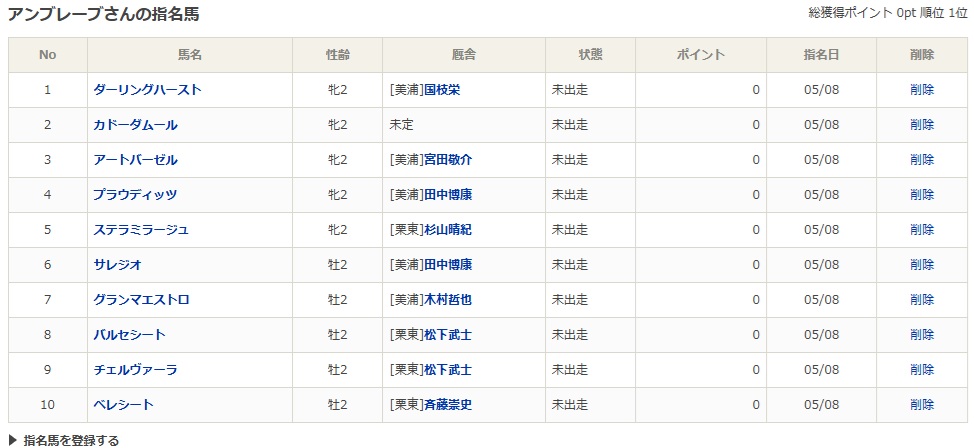Open horse ダーリングハースト link

(147, 89)
